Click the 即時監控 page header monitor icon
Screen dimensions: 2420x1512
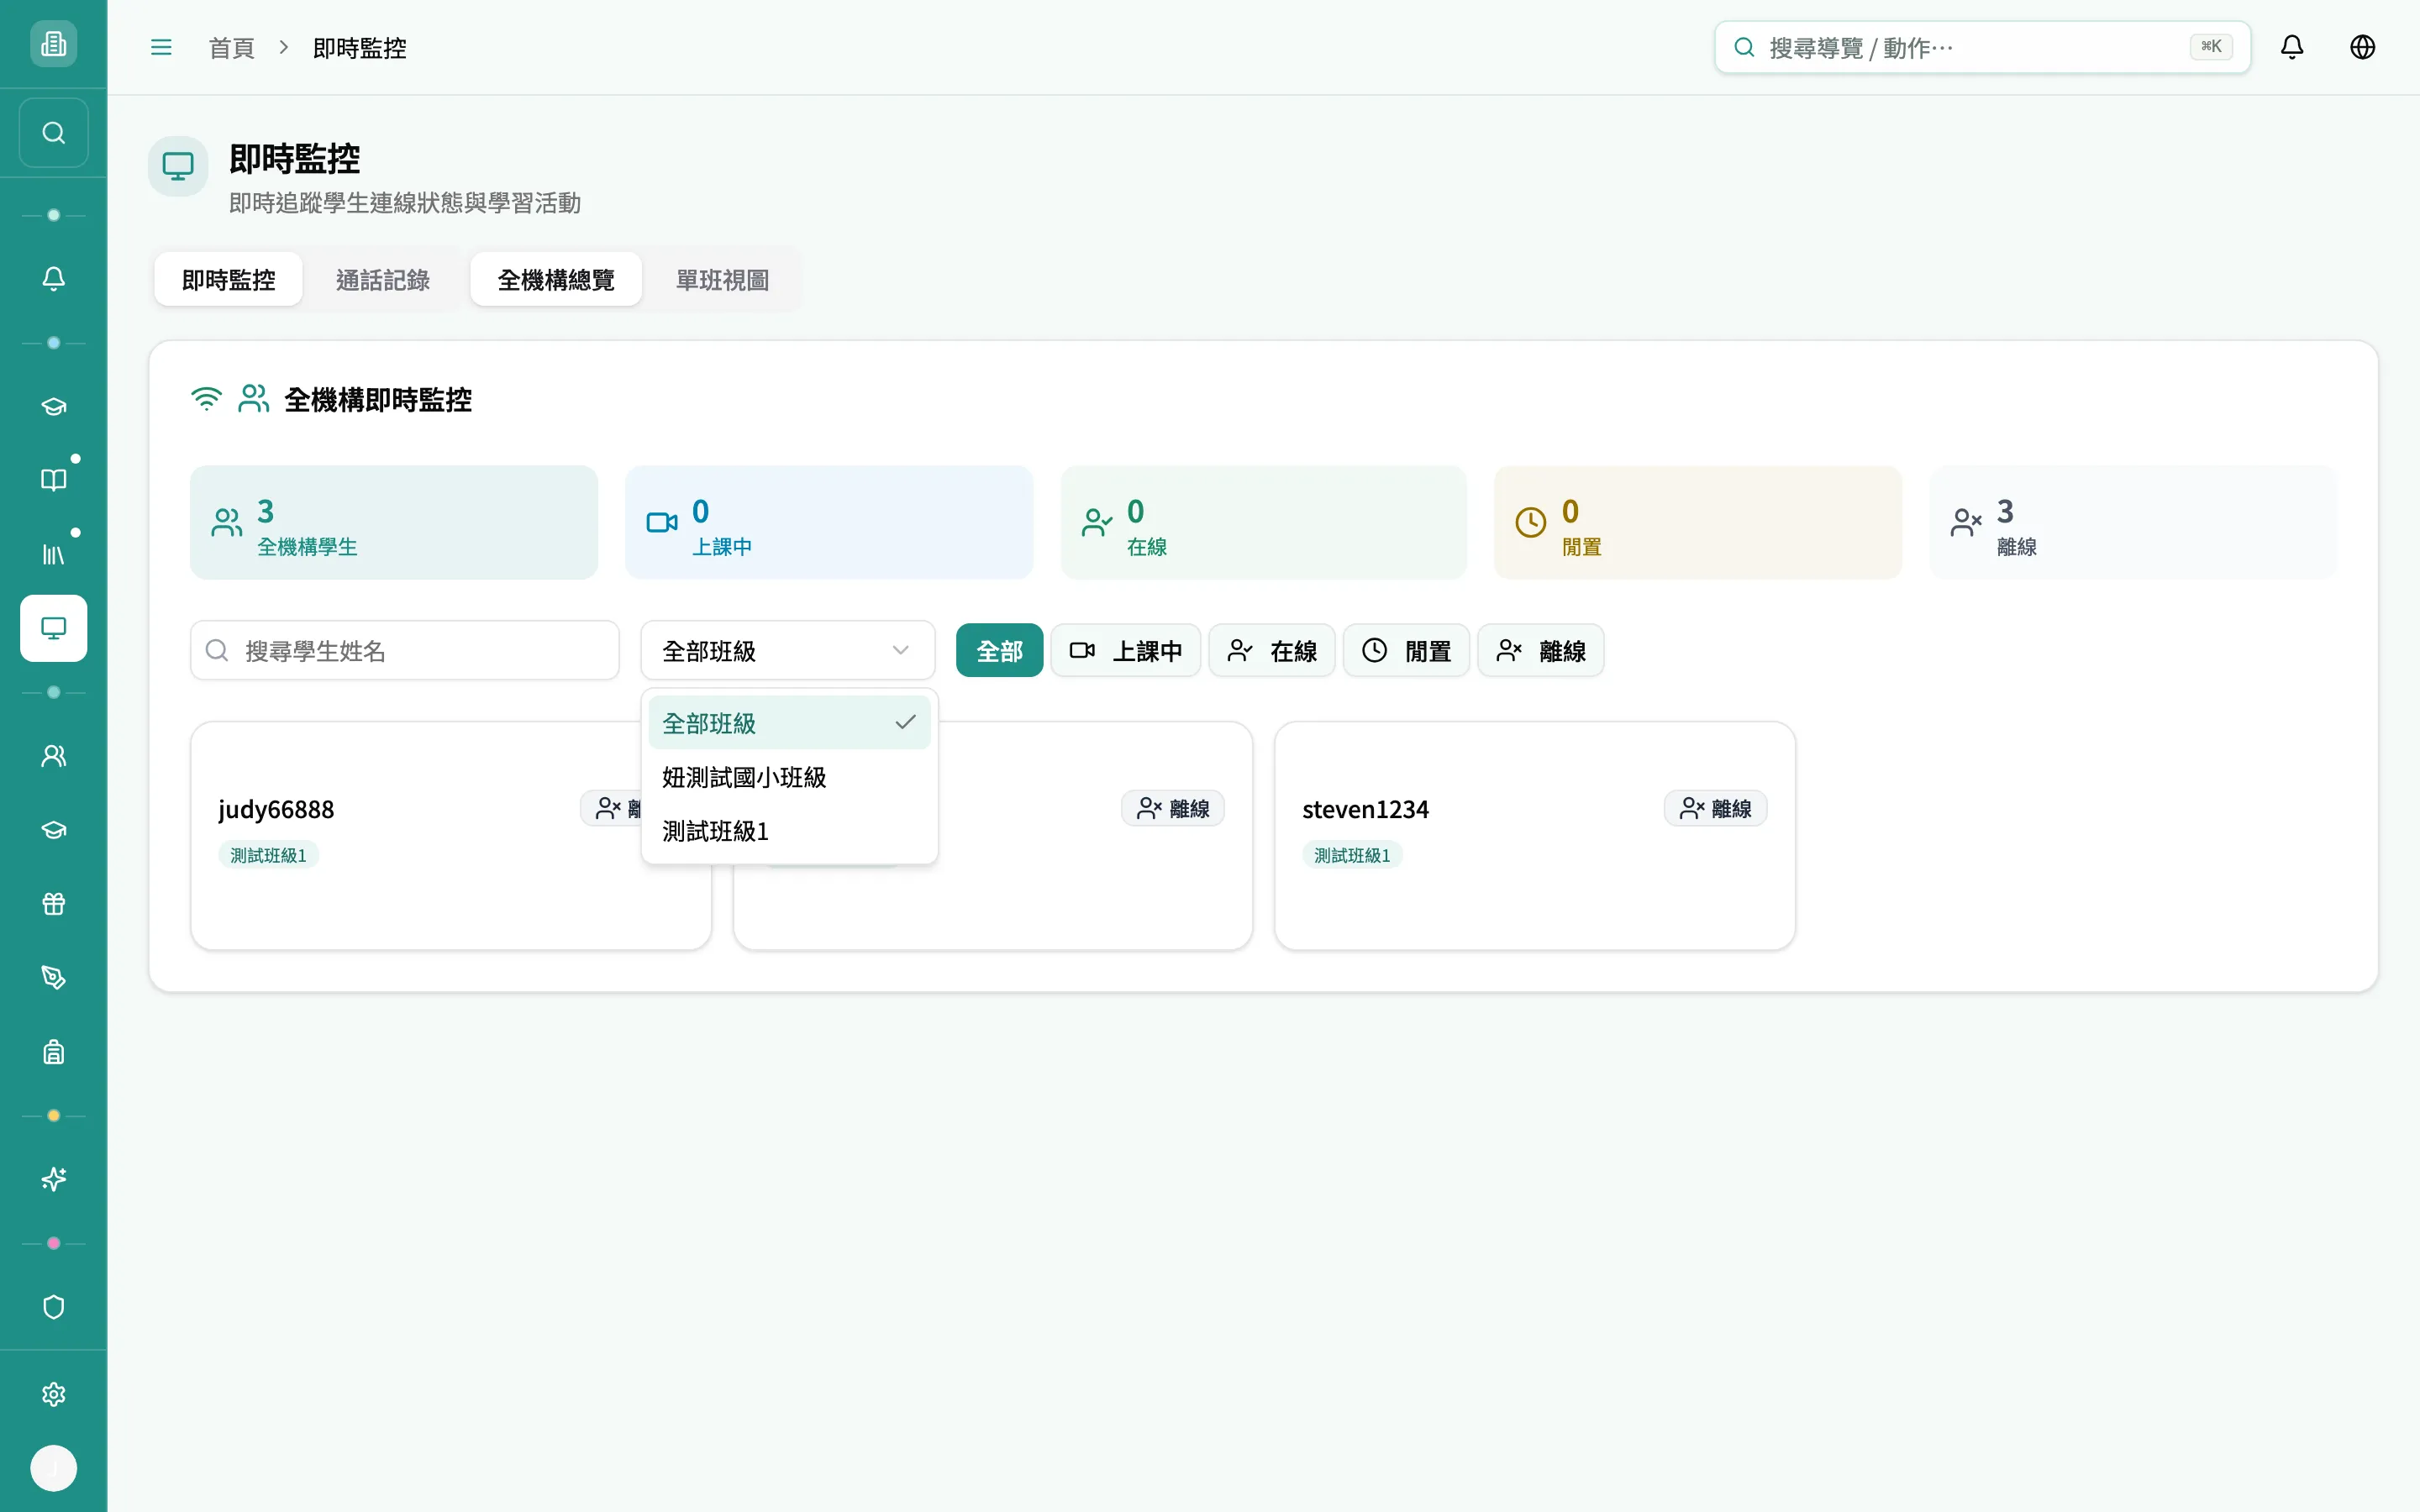[178, 166]
